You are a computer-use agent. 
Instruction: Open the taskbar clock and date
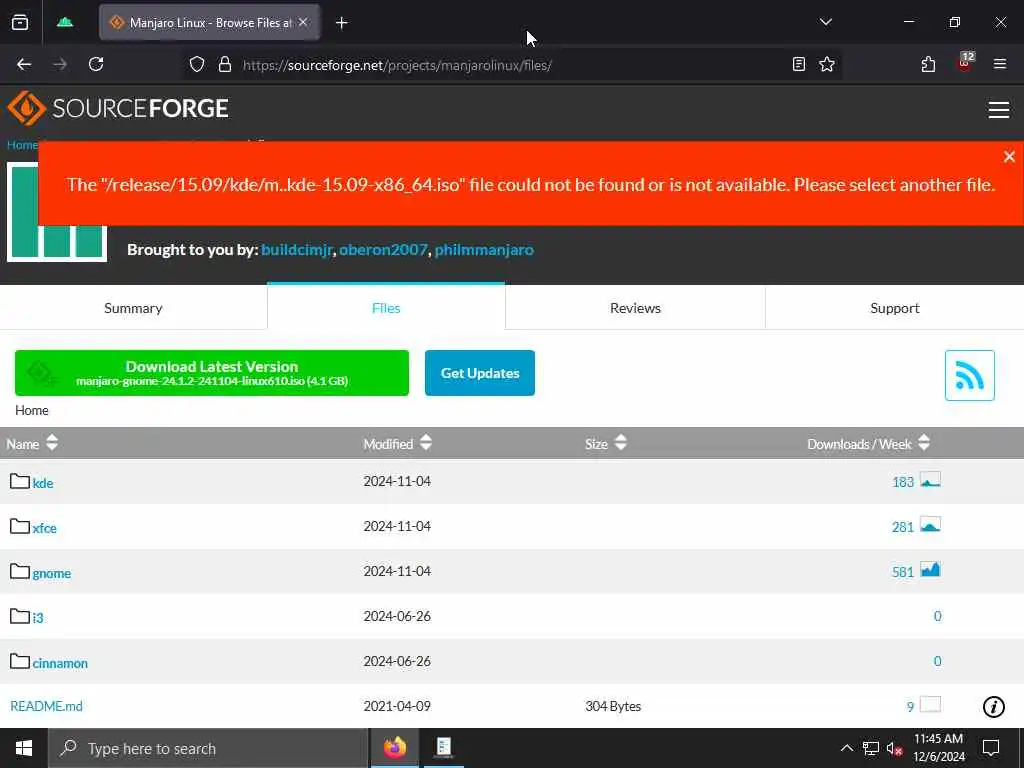(938, 748)
